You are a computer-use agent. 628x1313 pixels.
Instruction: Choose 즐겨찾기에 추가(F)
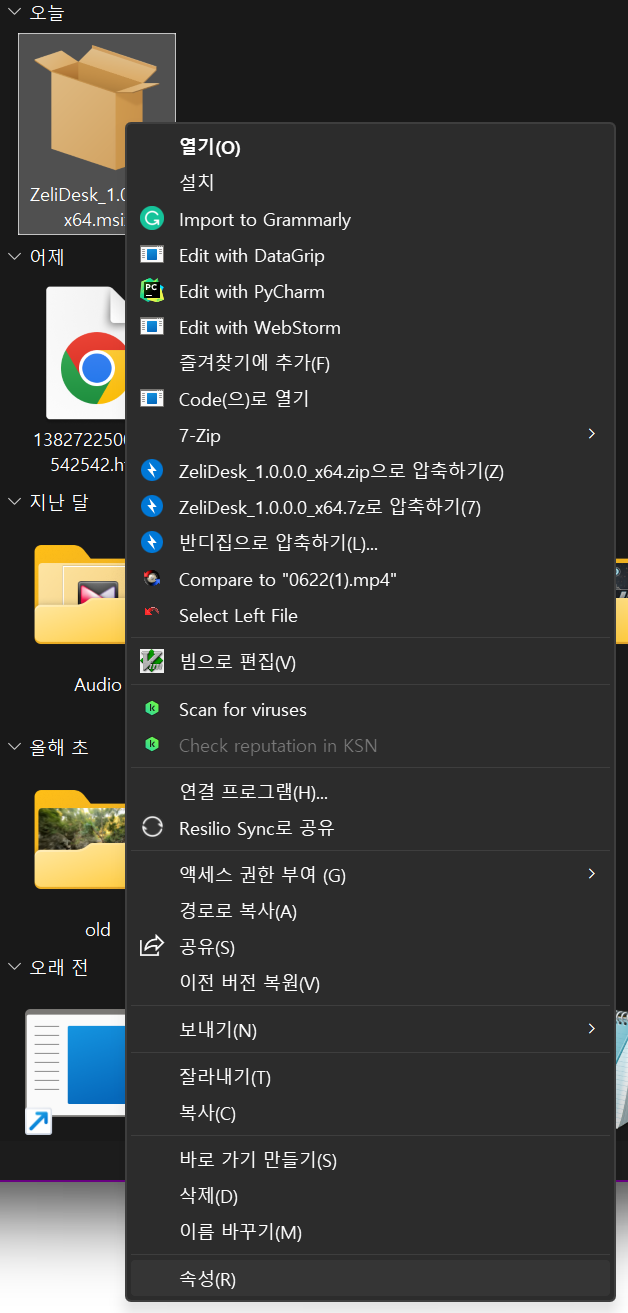click(370, 363)
